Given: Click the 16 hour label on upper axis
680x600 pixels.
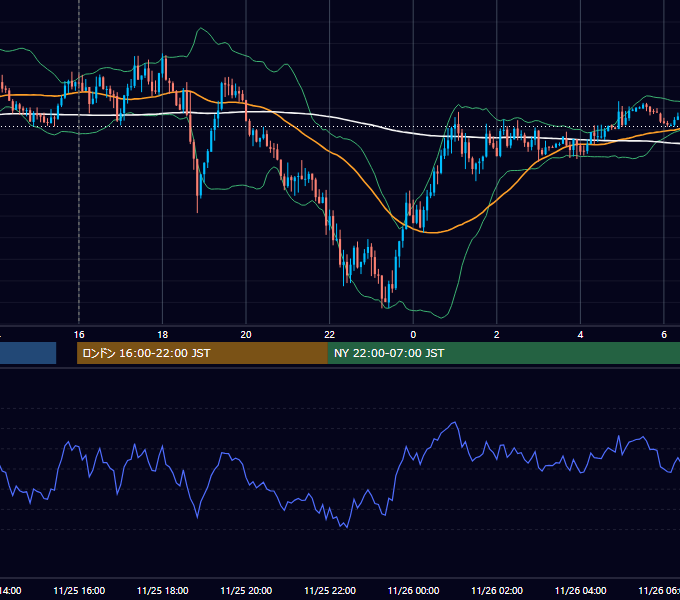Looking at the screenshot, I should [x=79, y=334].
